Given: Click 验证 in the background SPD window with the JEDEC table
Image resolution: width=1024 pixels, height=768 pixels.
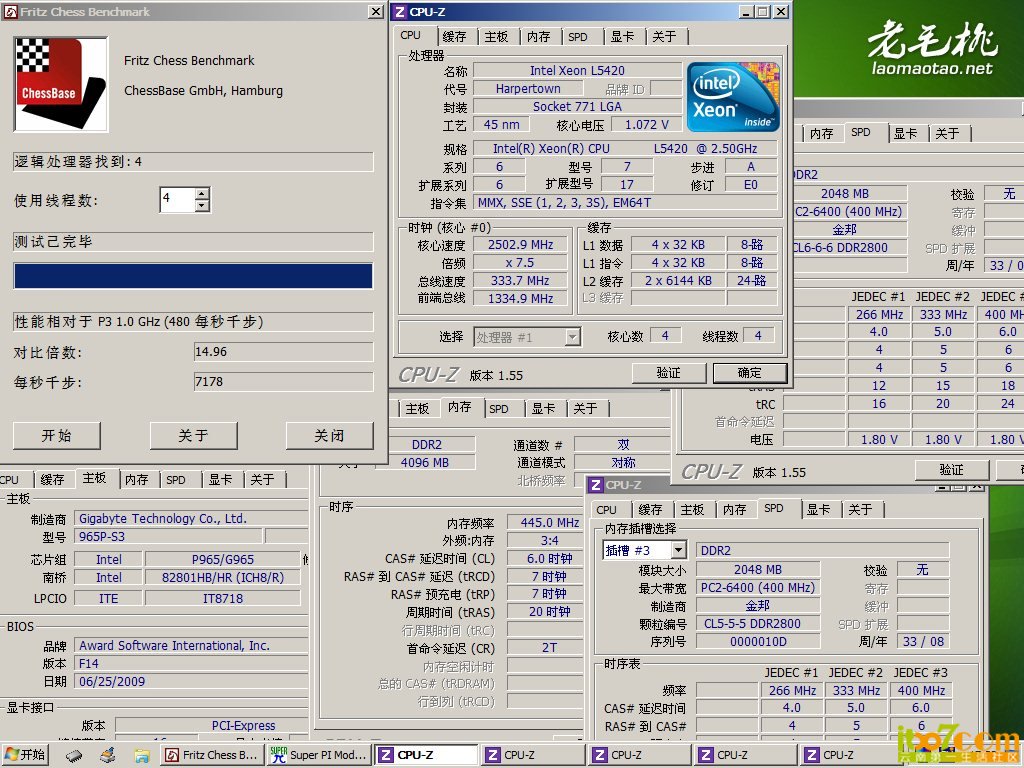Looking at the screenshot, I should (952, 470).
